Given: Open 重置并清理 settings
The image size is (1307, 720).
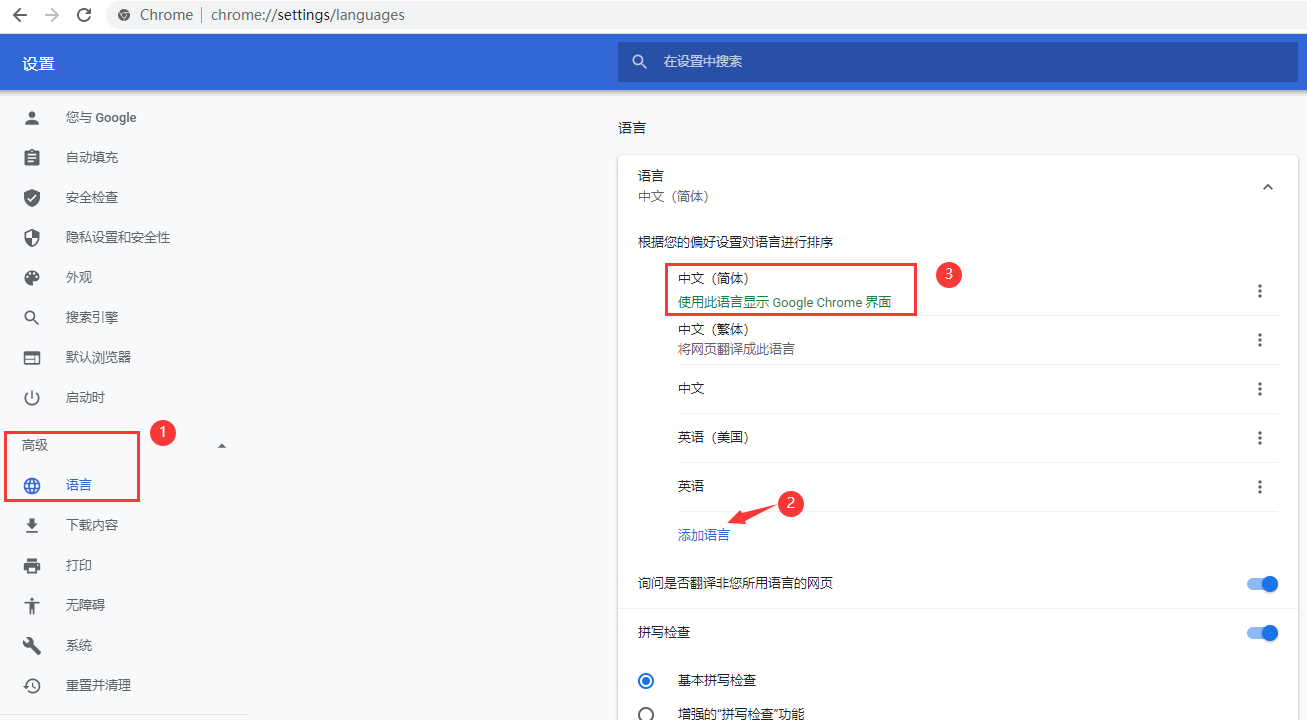Looking at the screenshot, I should click(99, 686).
